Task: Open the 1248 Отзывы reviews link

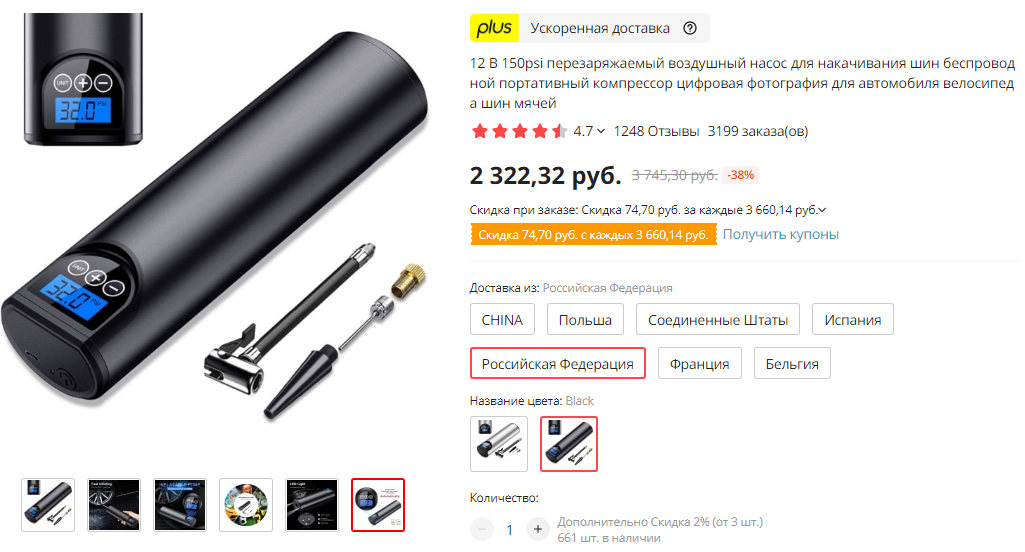Action: (656, 131)
